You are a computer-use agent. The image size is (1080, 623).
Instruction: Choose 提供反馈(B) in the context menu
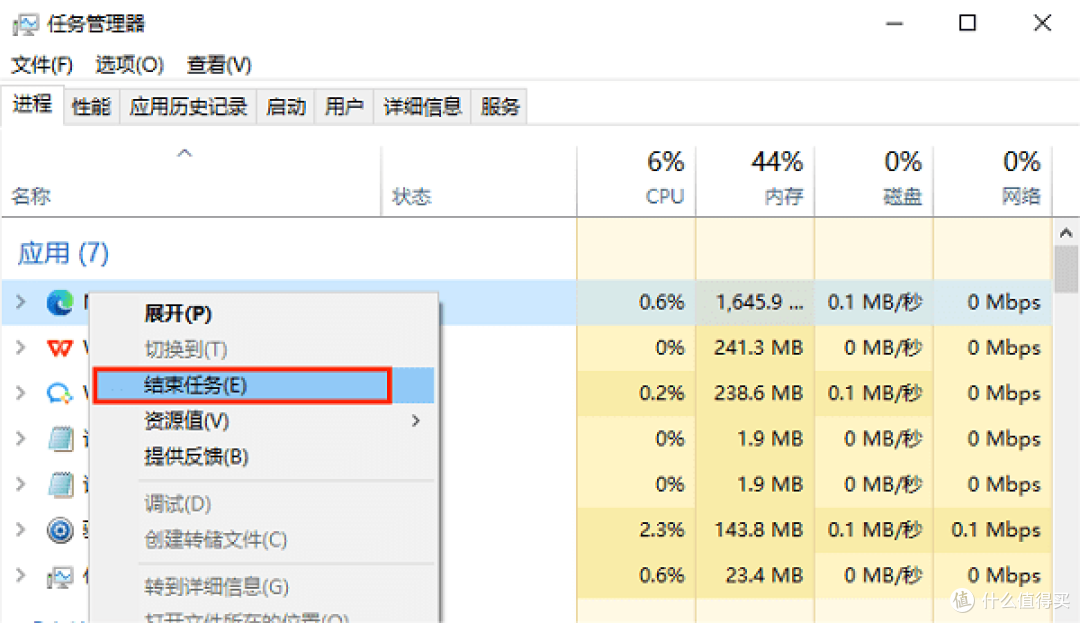(264, 456)
